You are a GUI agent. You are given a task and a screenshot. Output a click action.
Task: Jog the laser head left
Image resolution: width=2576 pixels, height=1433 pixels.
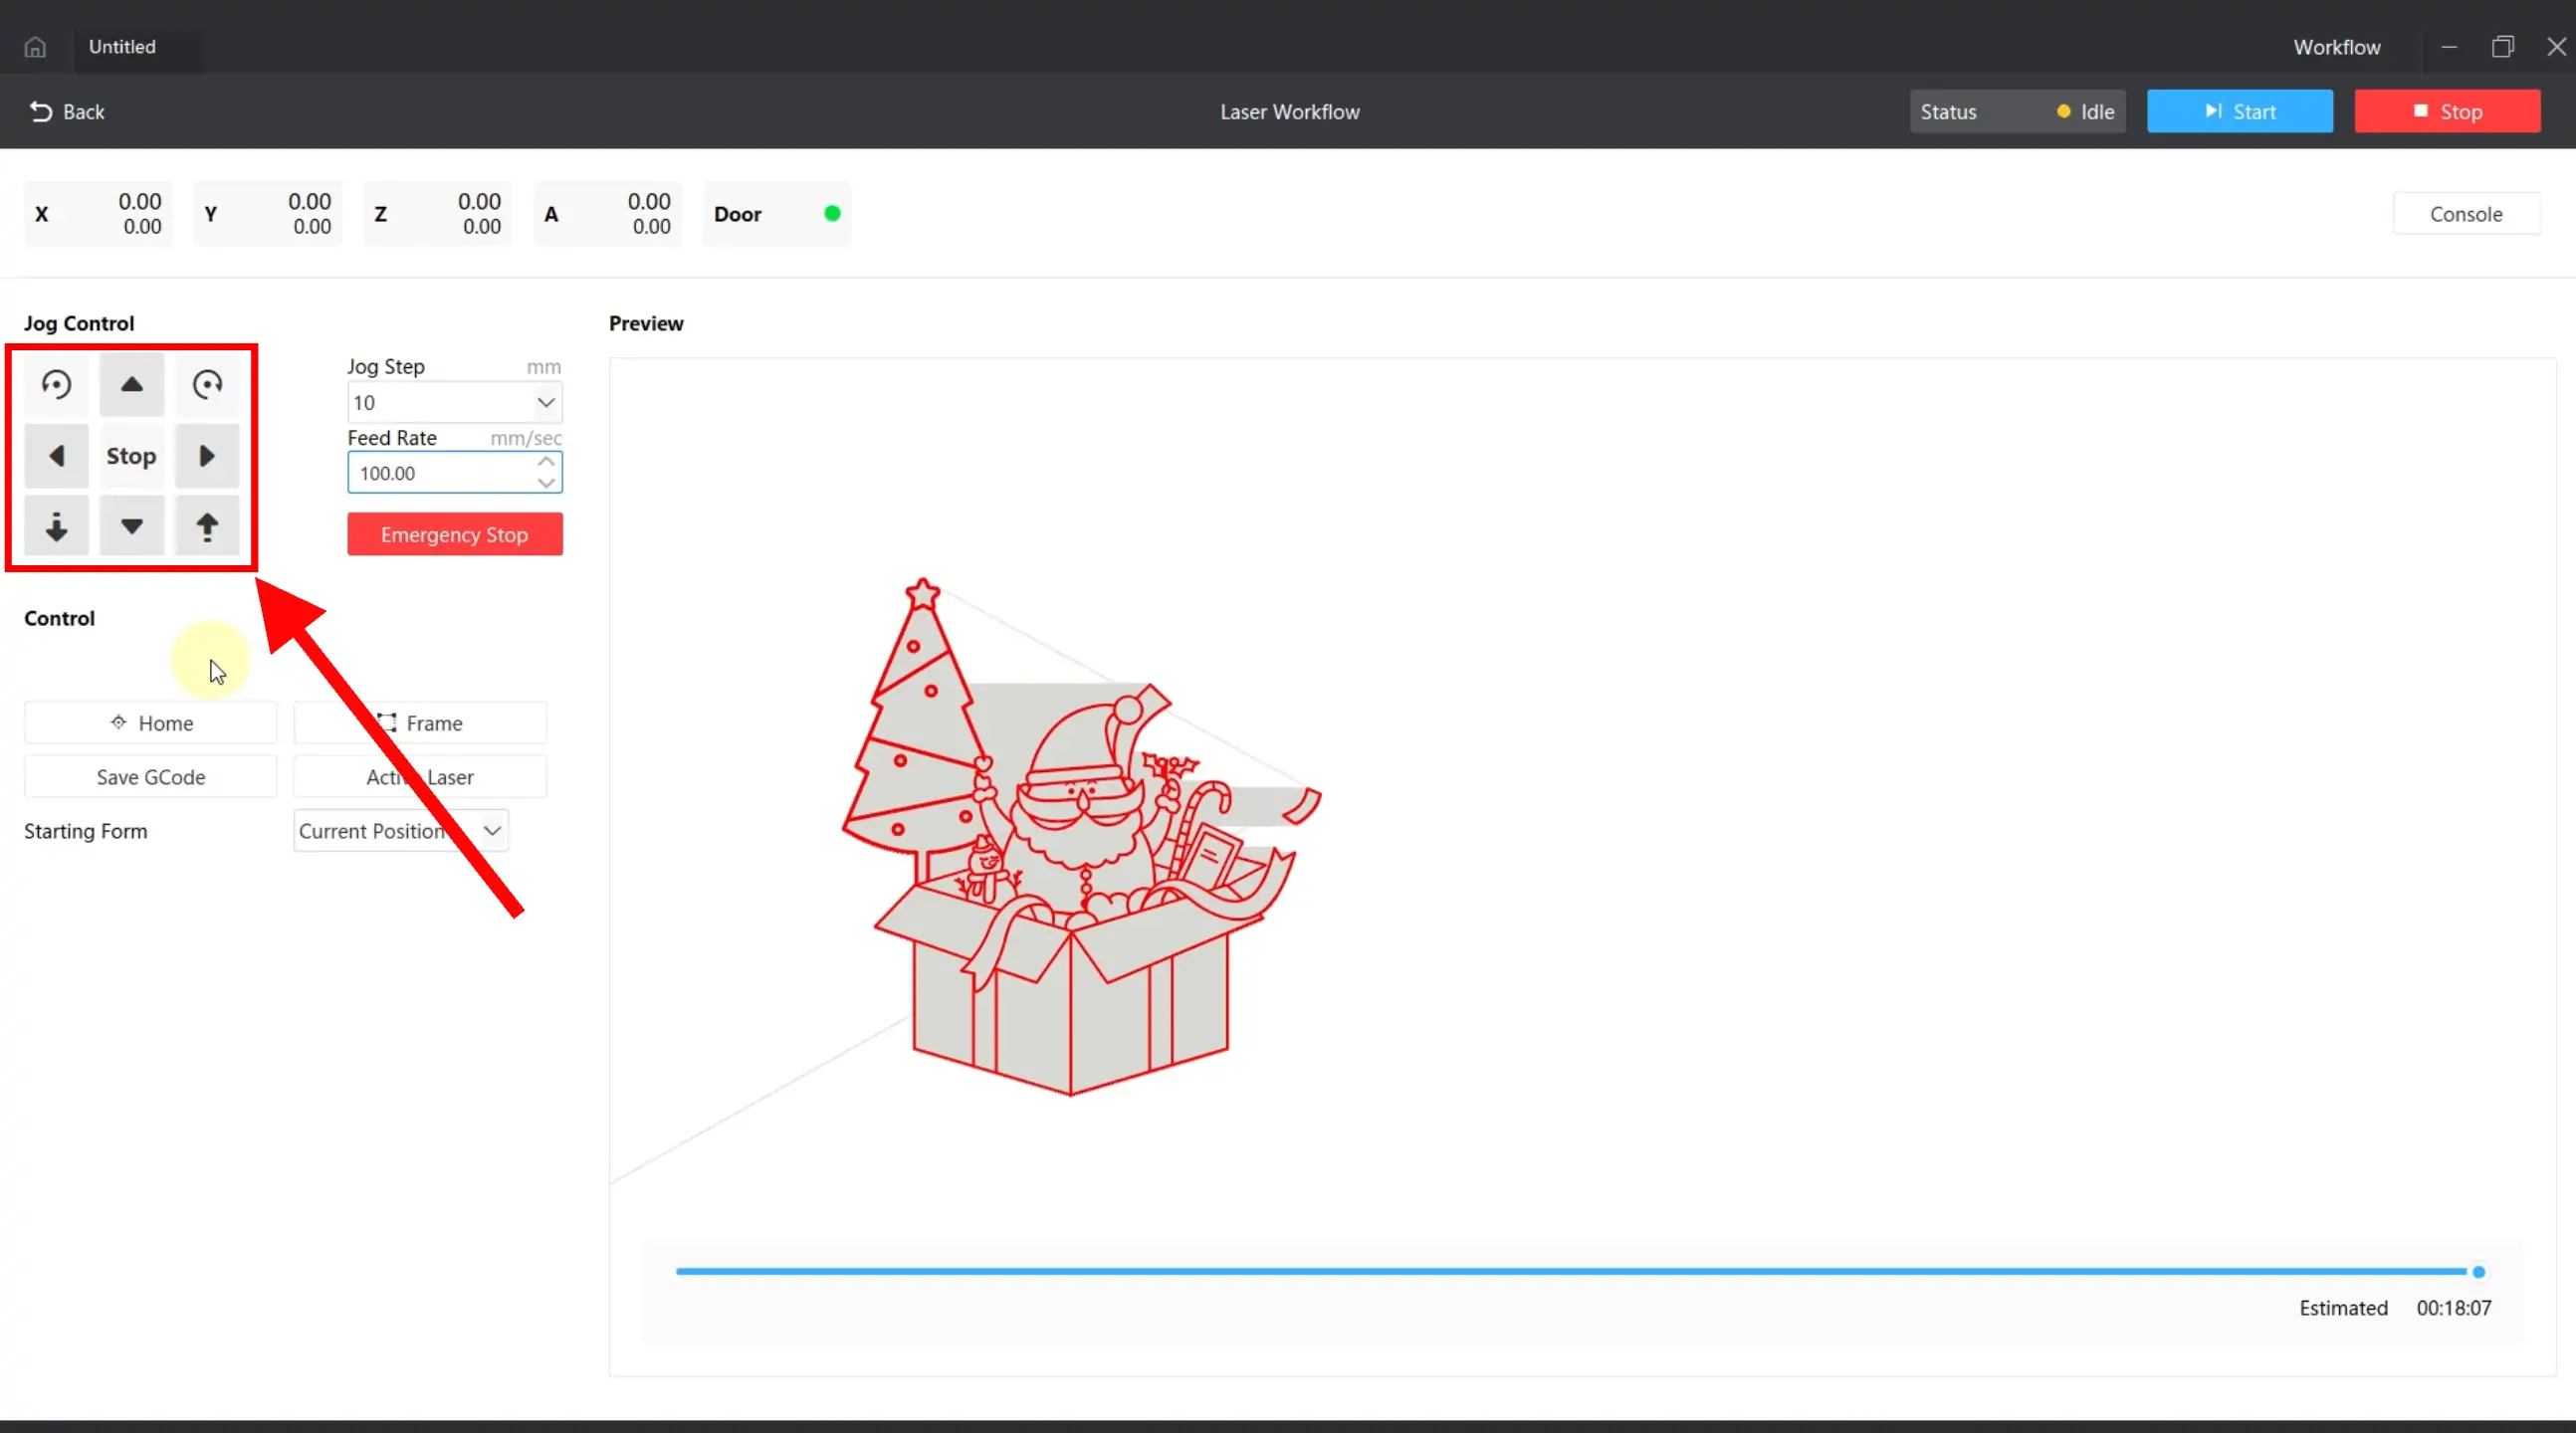56,456
